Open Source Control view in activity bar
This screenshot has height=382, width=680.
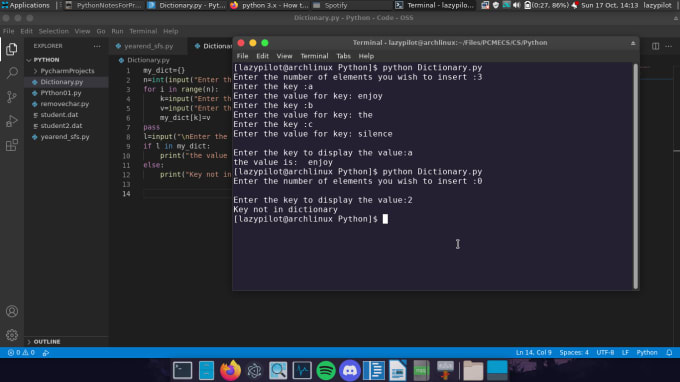click(x=12, y=97)
